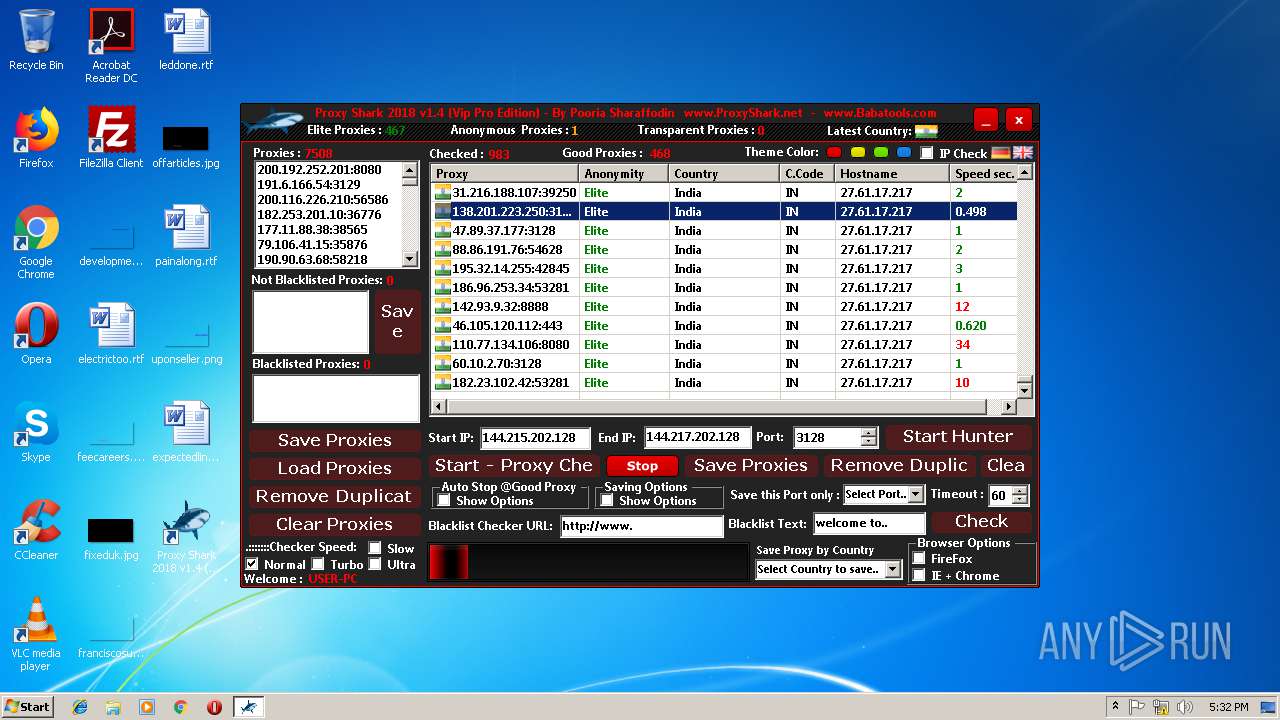Enable Slow checker speed
Viewport: 1280px width, 720px height.
(x=375, y=548)
